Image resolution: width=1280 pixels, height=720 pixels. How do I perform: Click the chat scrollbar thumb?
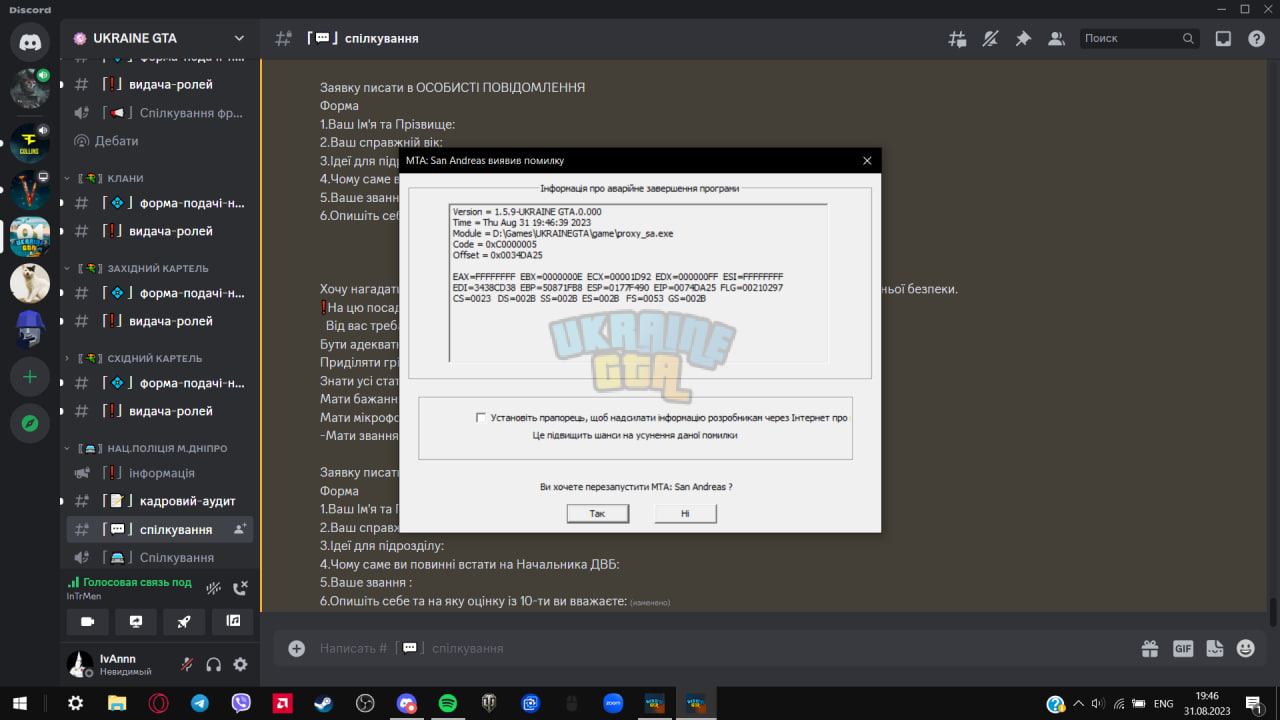click(x=1272, y=611)
